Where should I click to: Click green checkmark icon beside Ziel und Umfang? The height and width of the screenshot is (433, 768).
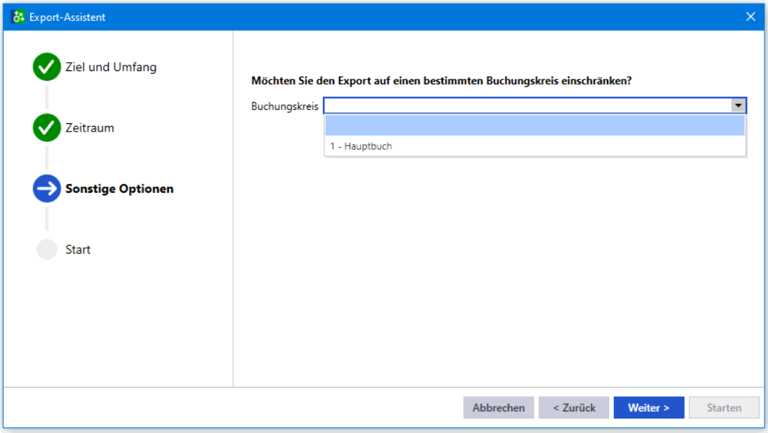pyautogui.click(x=47, y=67)
